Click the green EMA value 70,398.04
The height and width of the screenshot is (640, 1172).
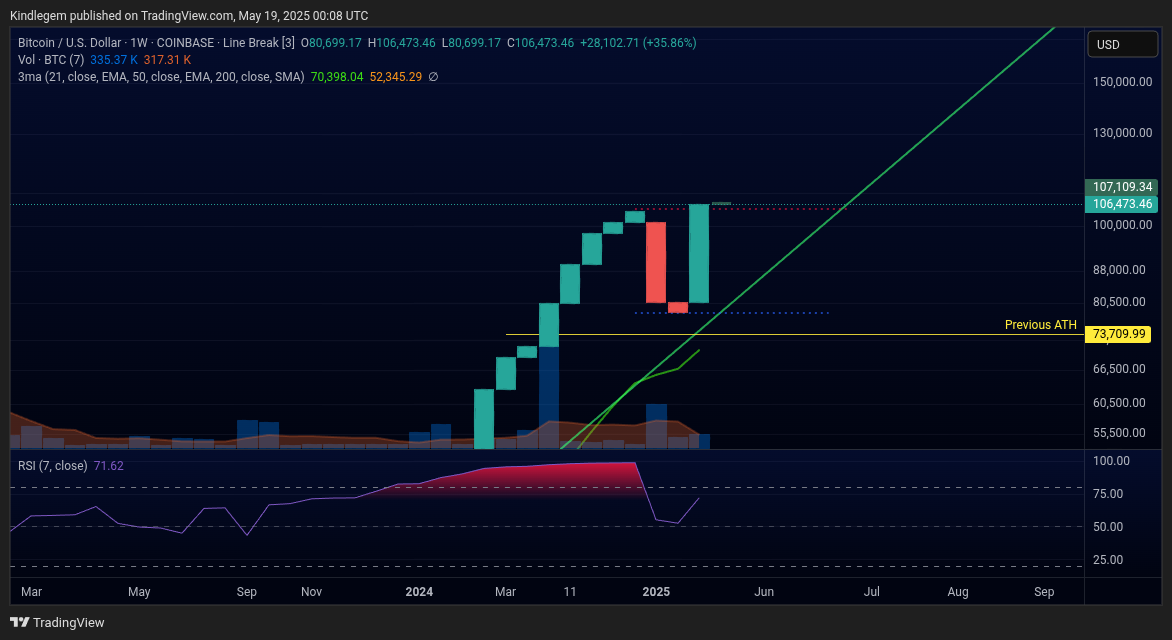tap(336, 76)
